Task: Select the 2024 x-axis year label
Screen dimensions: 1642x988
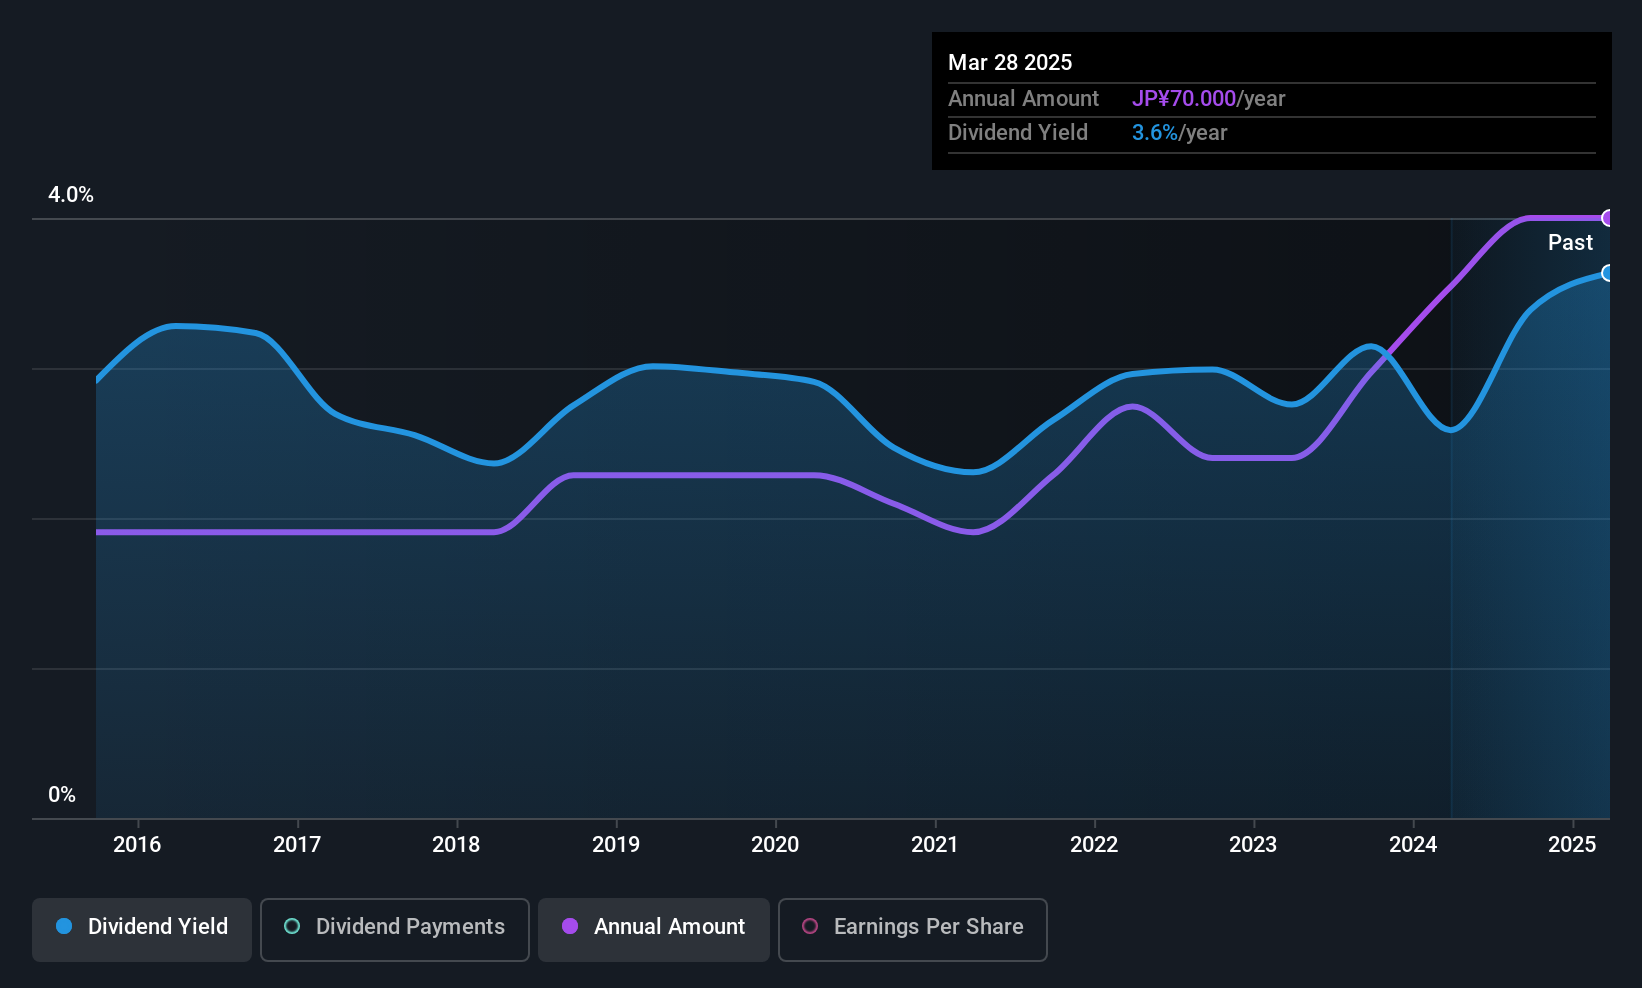Action: point(1413,845)
